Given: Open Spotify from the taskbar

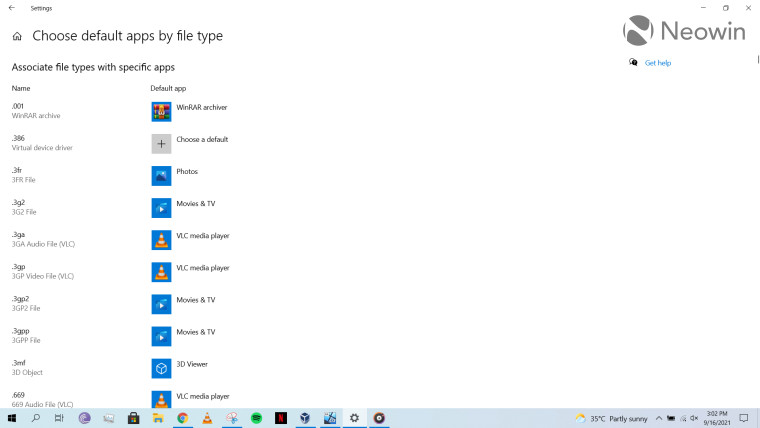Looking at the screenshot, I should coord(256,418).
